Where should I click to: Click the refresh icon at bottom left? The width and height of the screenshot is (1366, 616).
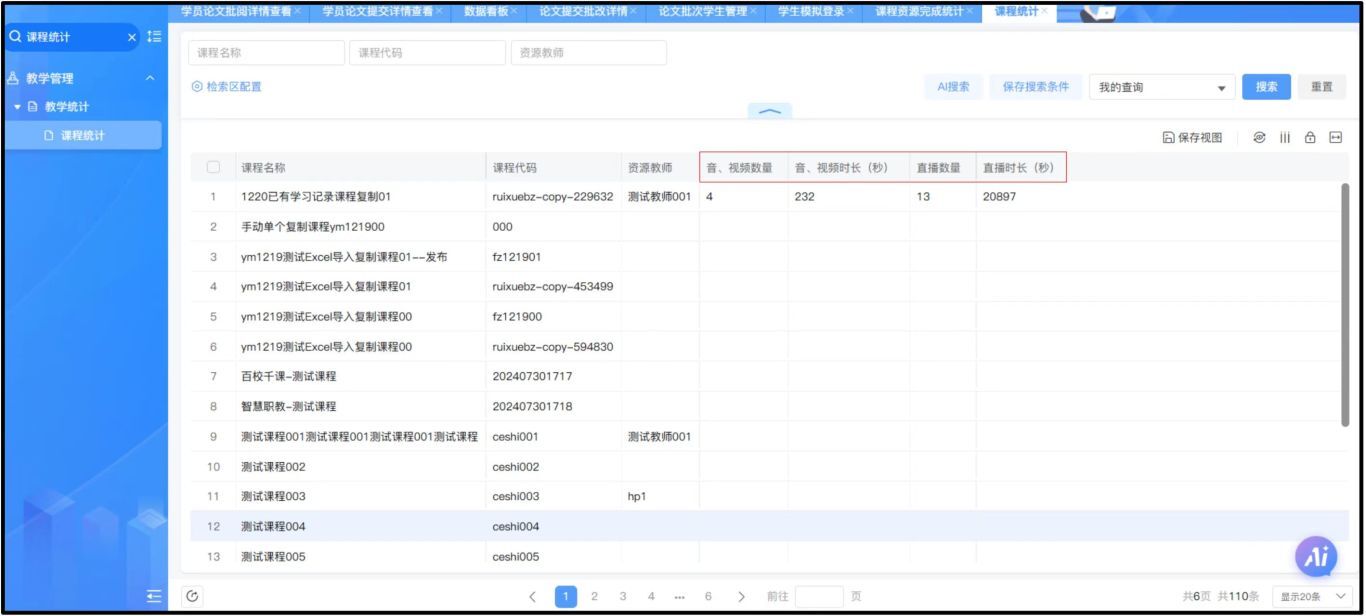click(x=192, y=596)
